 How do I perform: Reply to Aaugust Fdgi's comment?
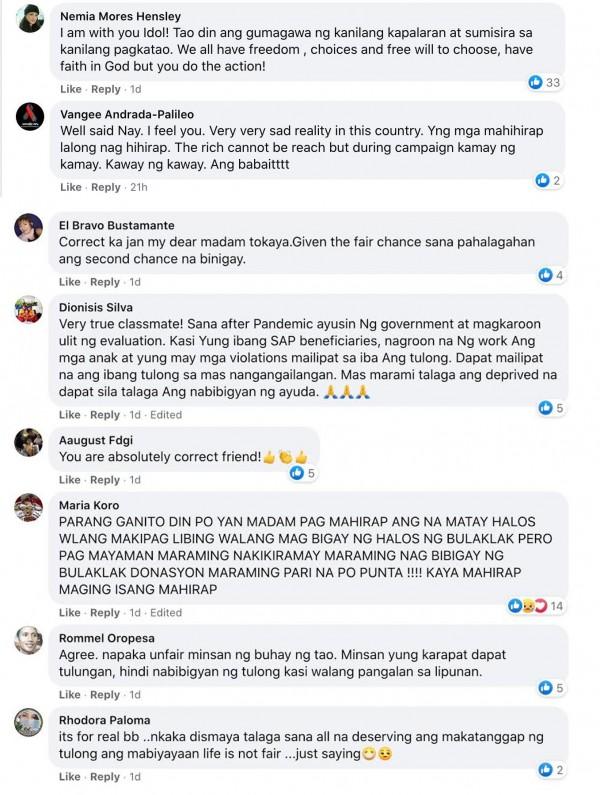point(106,480)
